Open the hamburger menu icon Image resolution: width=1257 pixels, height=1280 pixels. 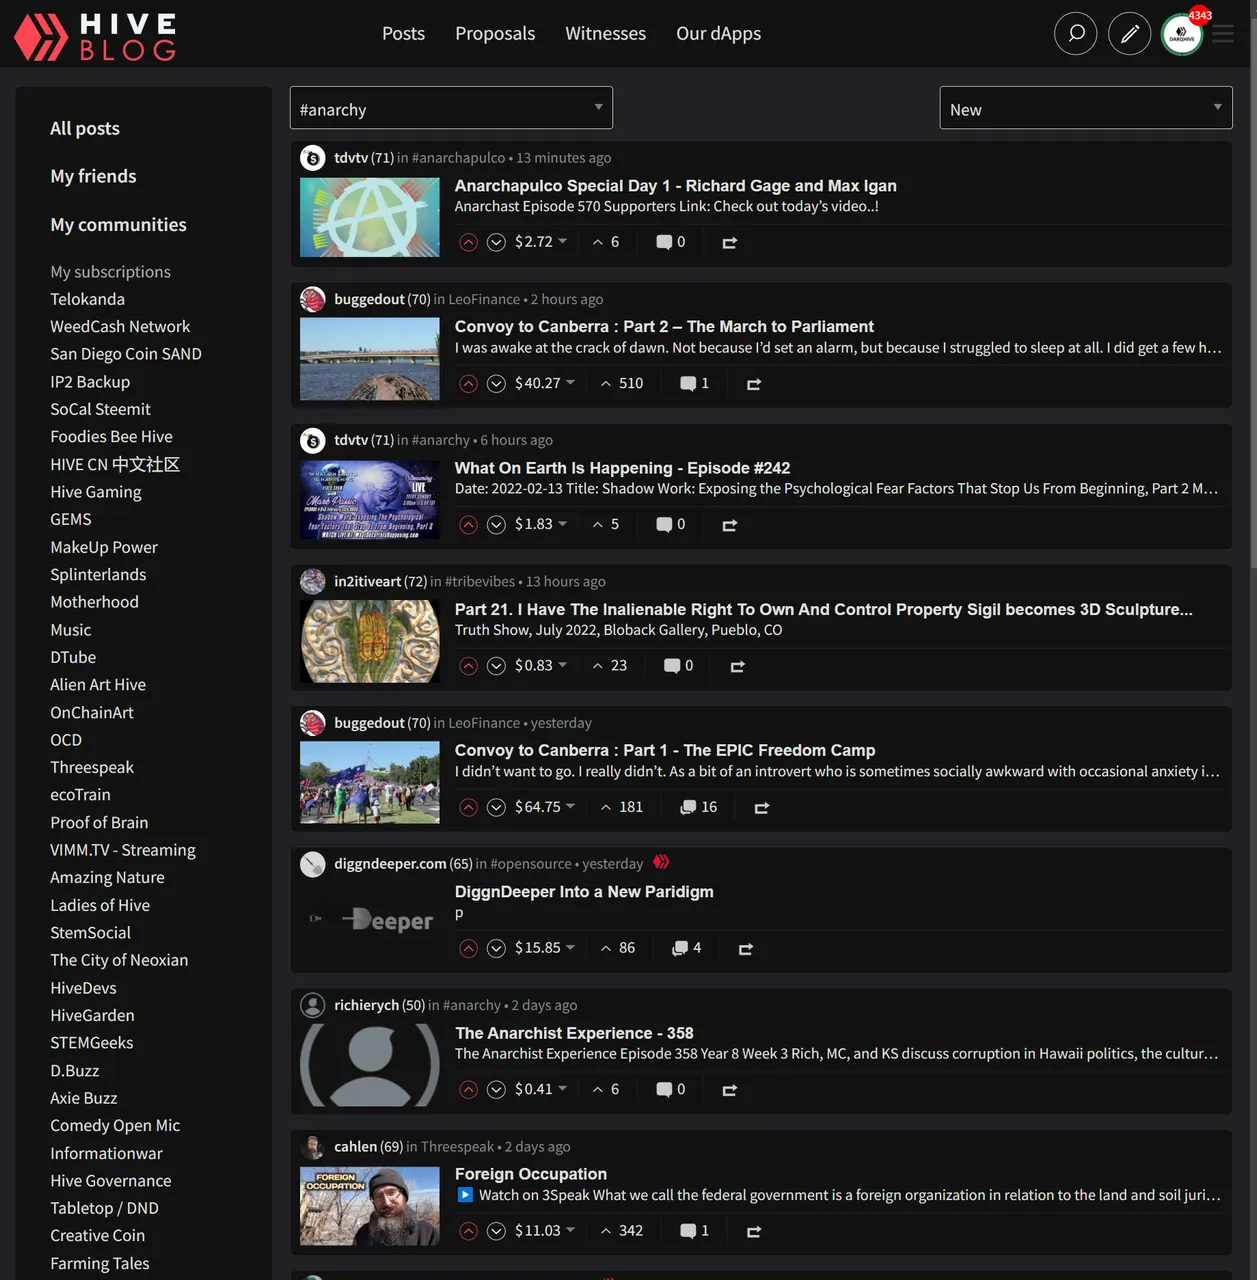pyautogui.click(x=1223, y=34)
